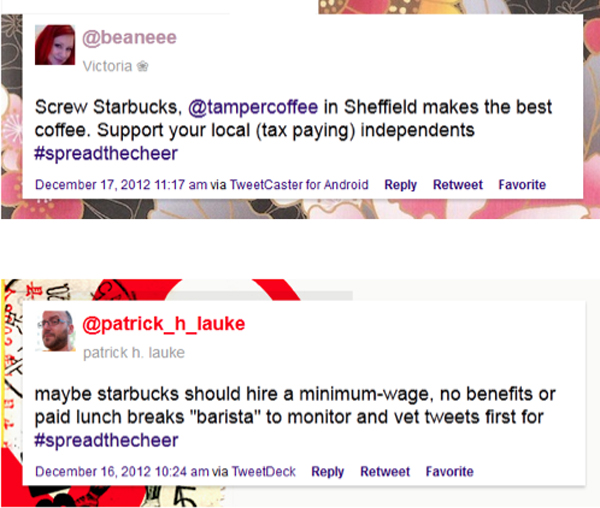The width and height of the screenshot is (600, 508).
Task: Click the Victoria display name
Action: 107,66
